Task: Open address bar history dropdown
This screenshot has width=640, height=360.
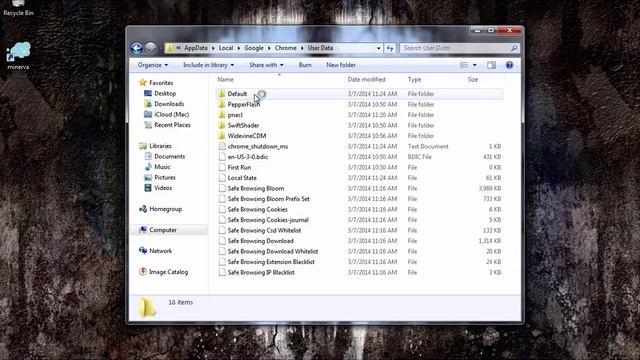Action: [379, 48]
